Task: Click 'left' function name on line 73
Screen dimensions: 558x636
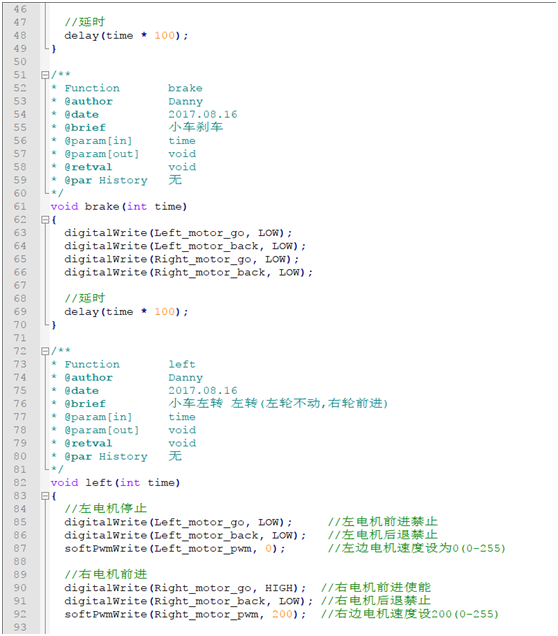Action: (x=182, y=365)
